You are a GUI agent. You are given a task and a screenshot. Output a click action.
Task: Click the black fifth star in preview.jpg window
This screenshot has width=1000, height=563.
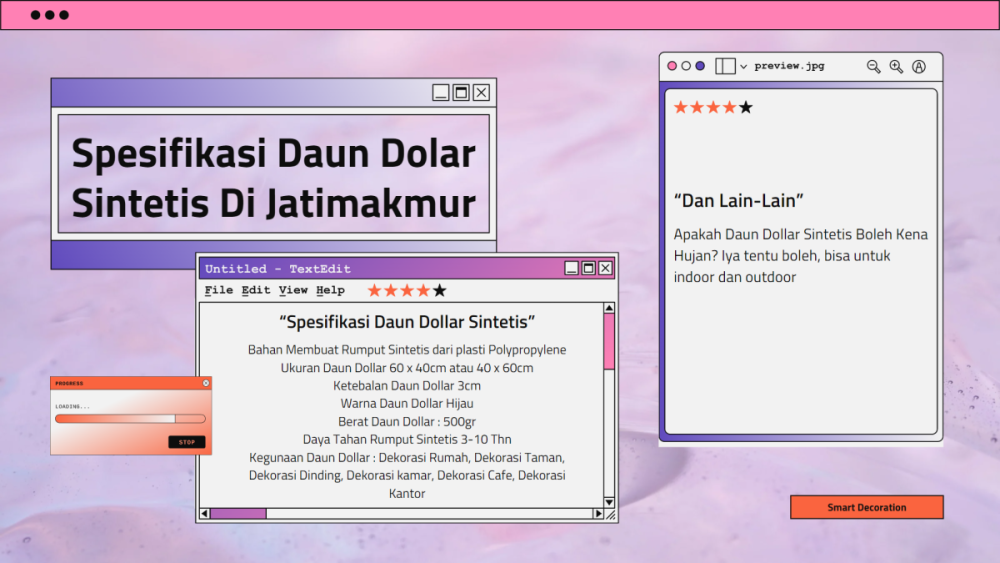[x=746, y=107]
